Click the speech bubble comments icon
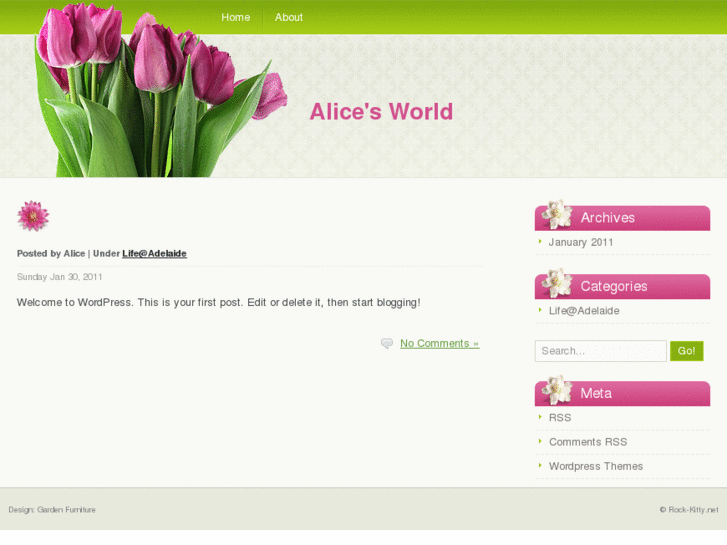727x545 pixels. (x=387, y=343)
